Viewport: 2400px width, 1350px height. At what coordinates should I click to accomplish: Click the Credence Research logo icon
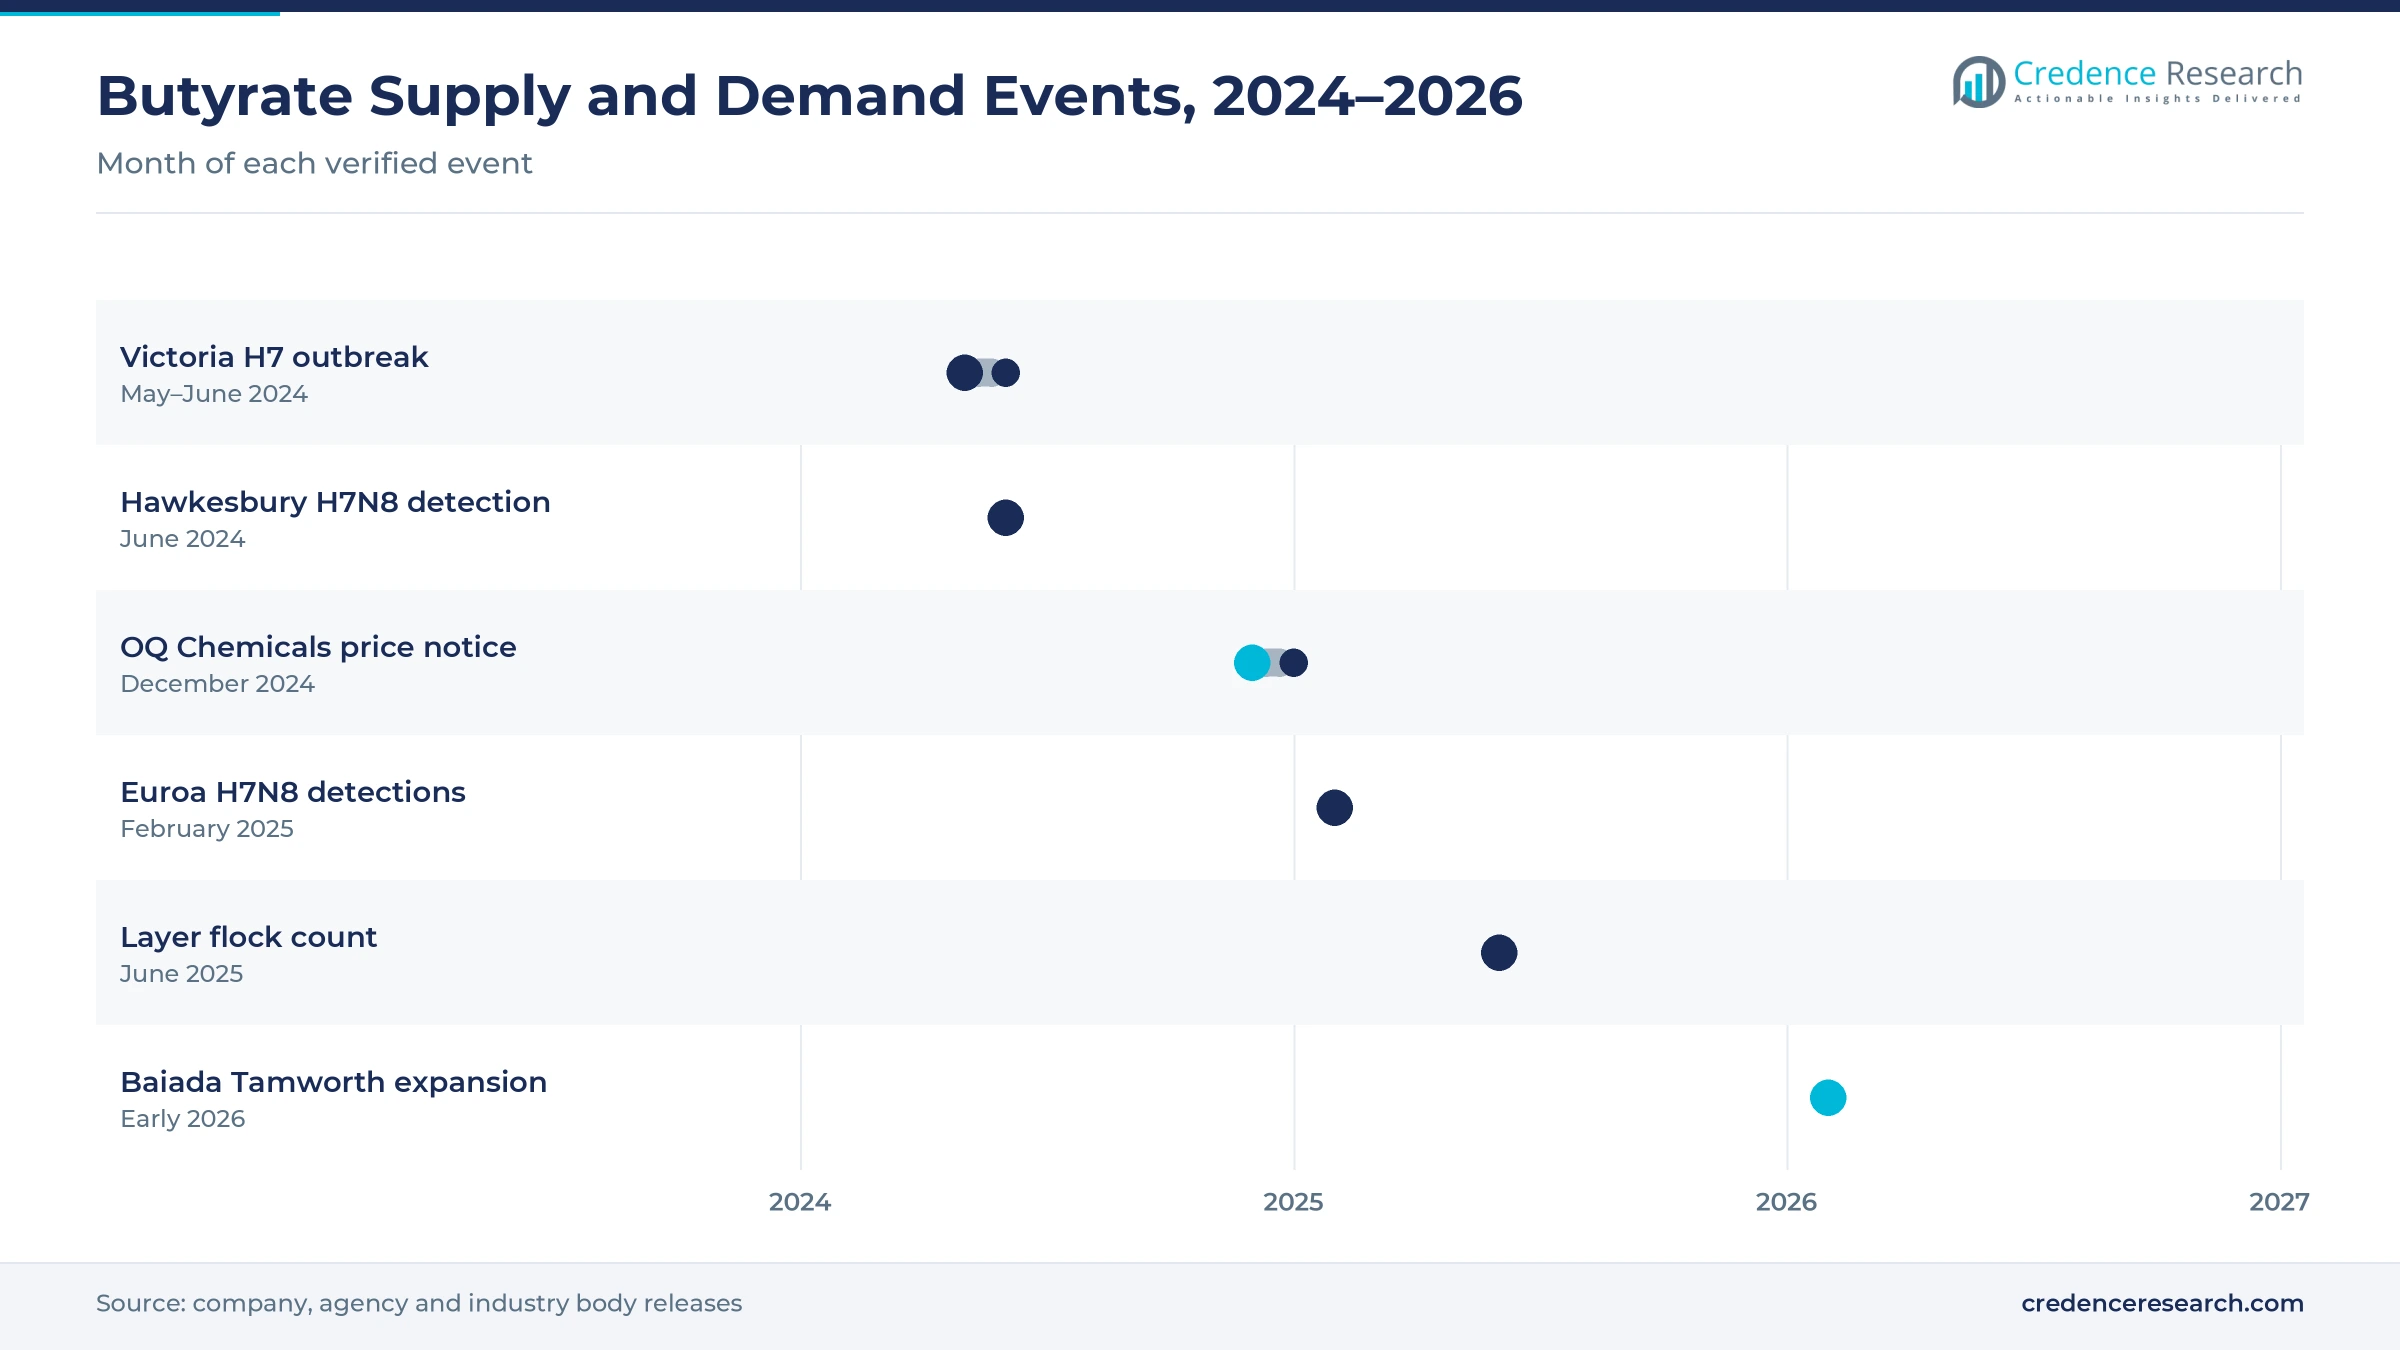[1979, 82]
